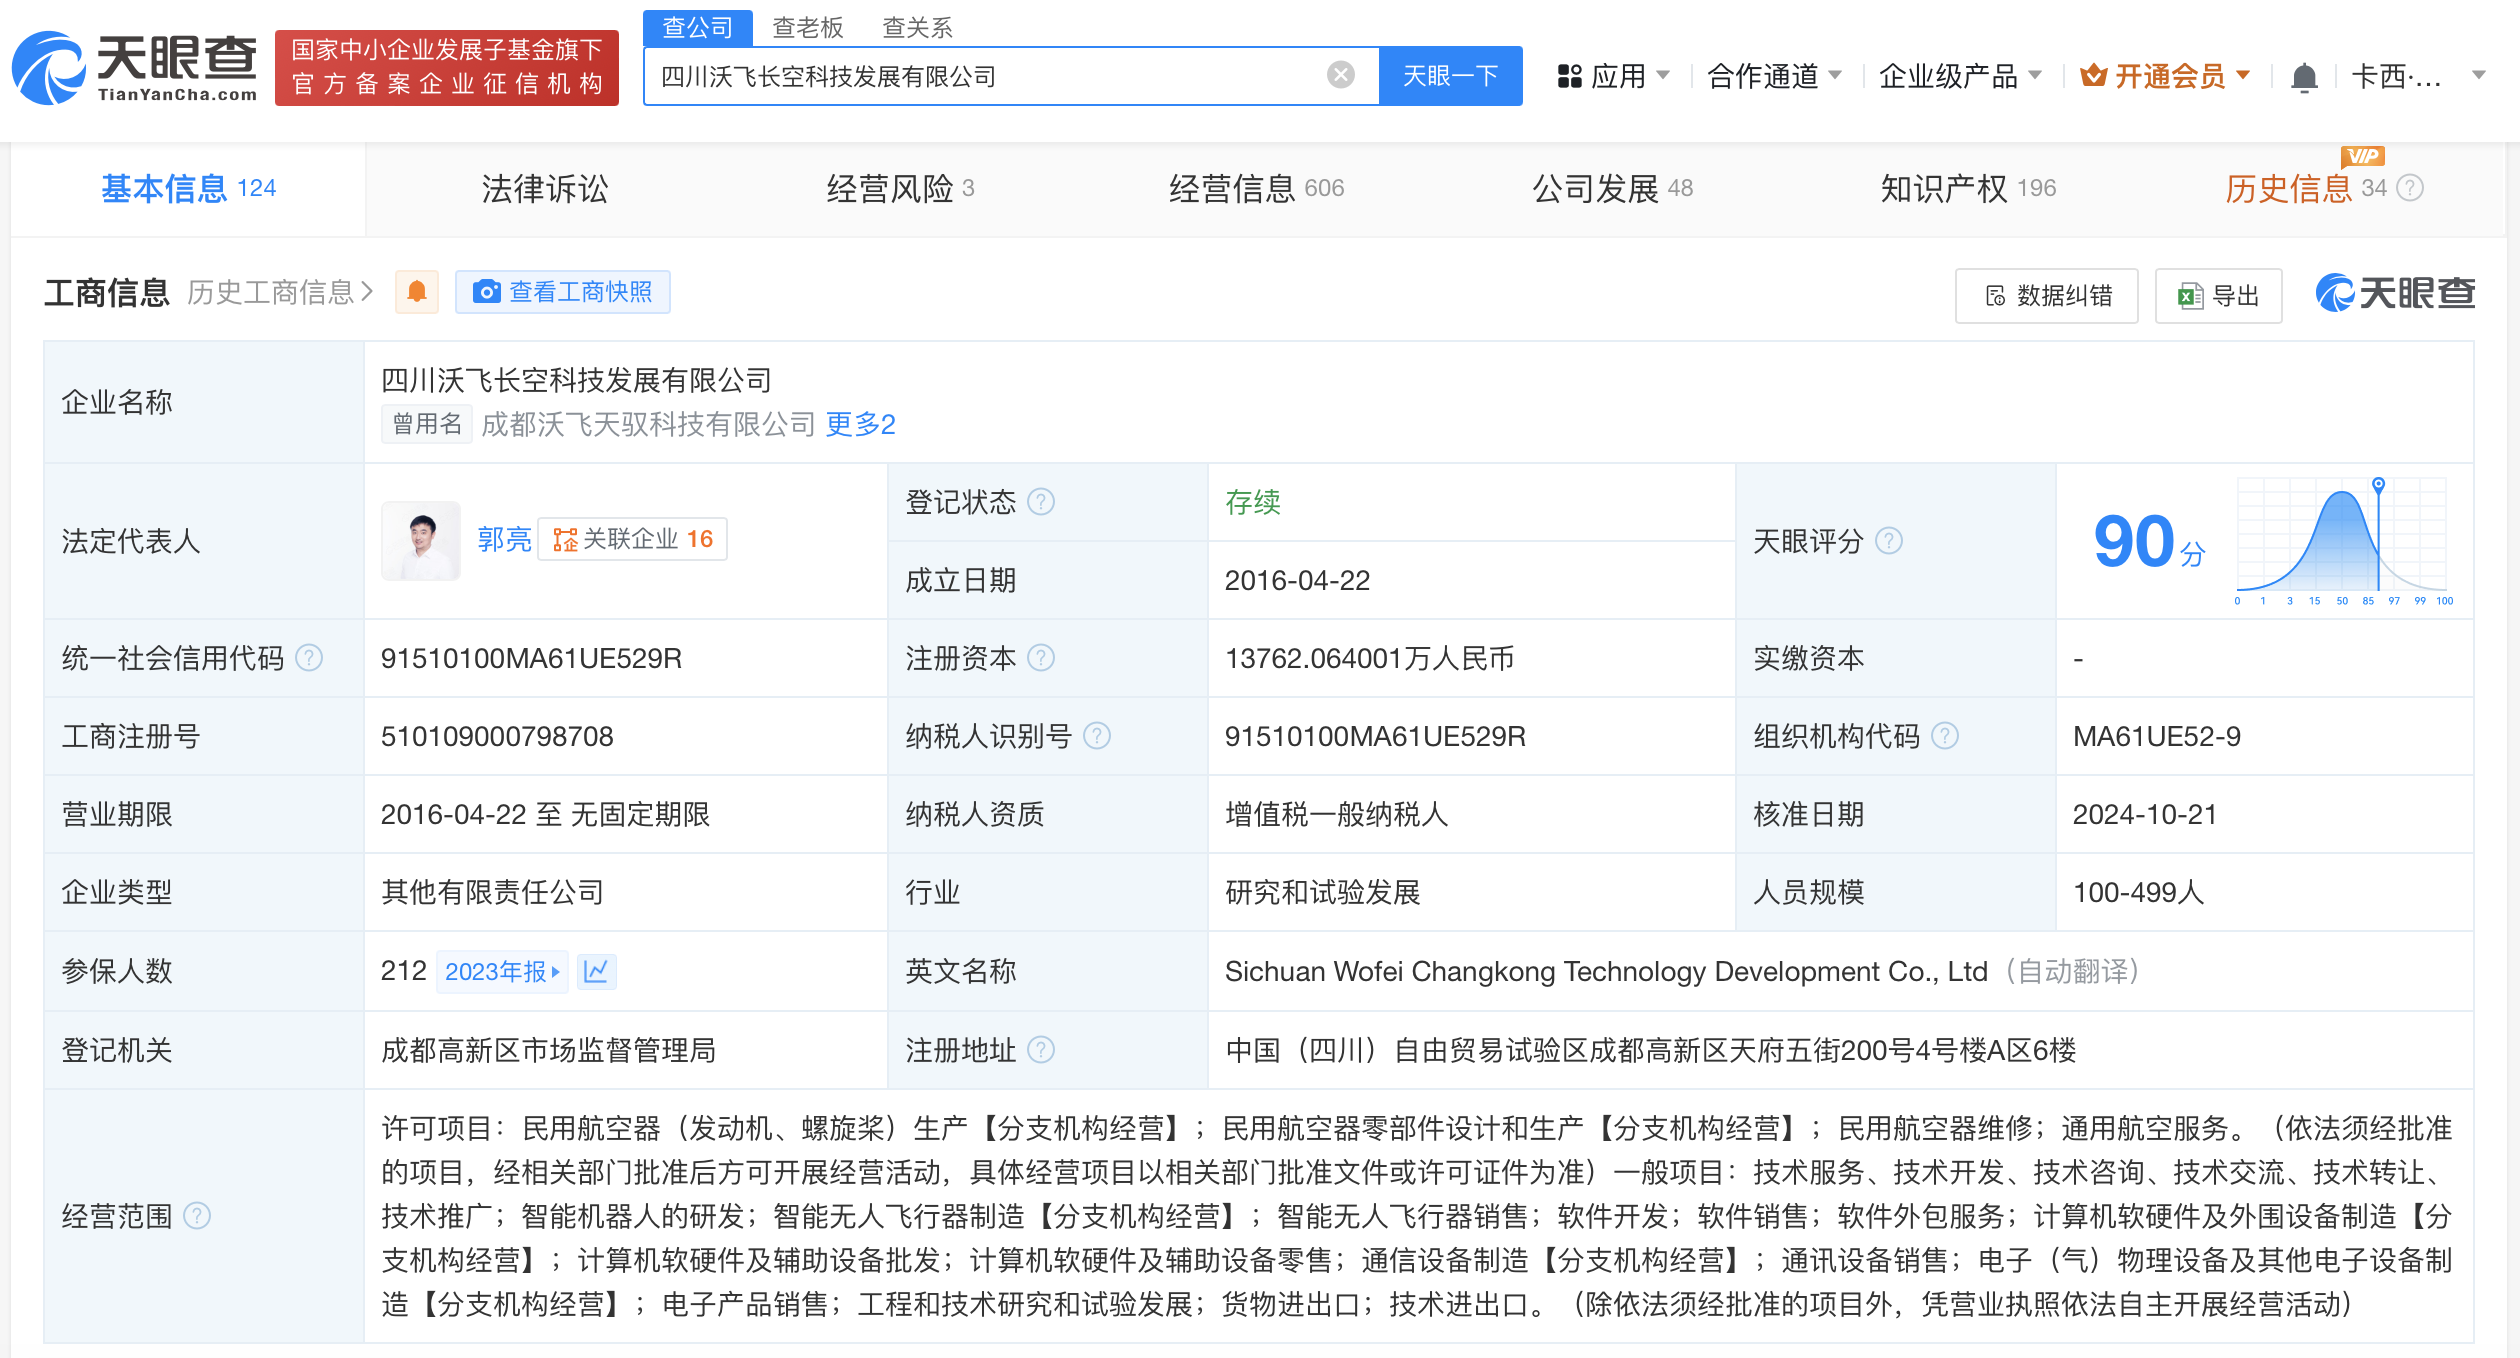Viewport: 2520px width, 1358px height.
Task: Open insured headcount trend chart icon
Action: (596, 971)
